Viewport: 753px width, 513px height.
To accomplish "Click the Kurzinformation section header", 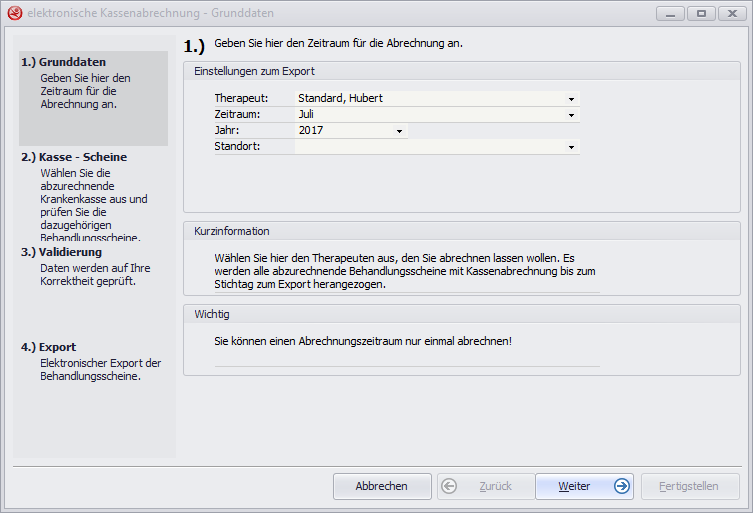I will coord(231,231).
